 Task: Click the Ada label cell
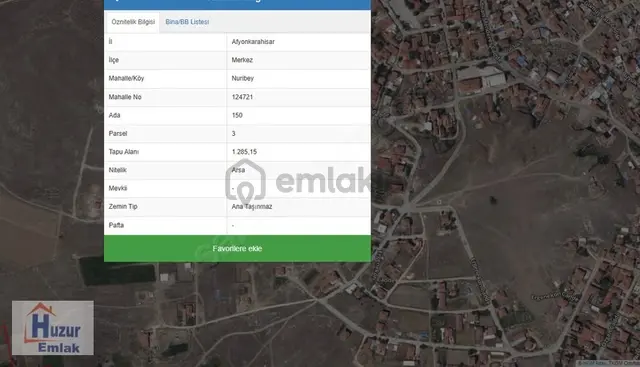point(165,116)
